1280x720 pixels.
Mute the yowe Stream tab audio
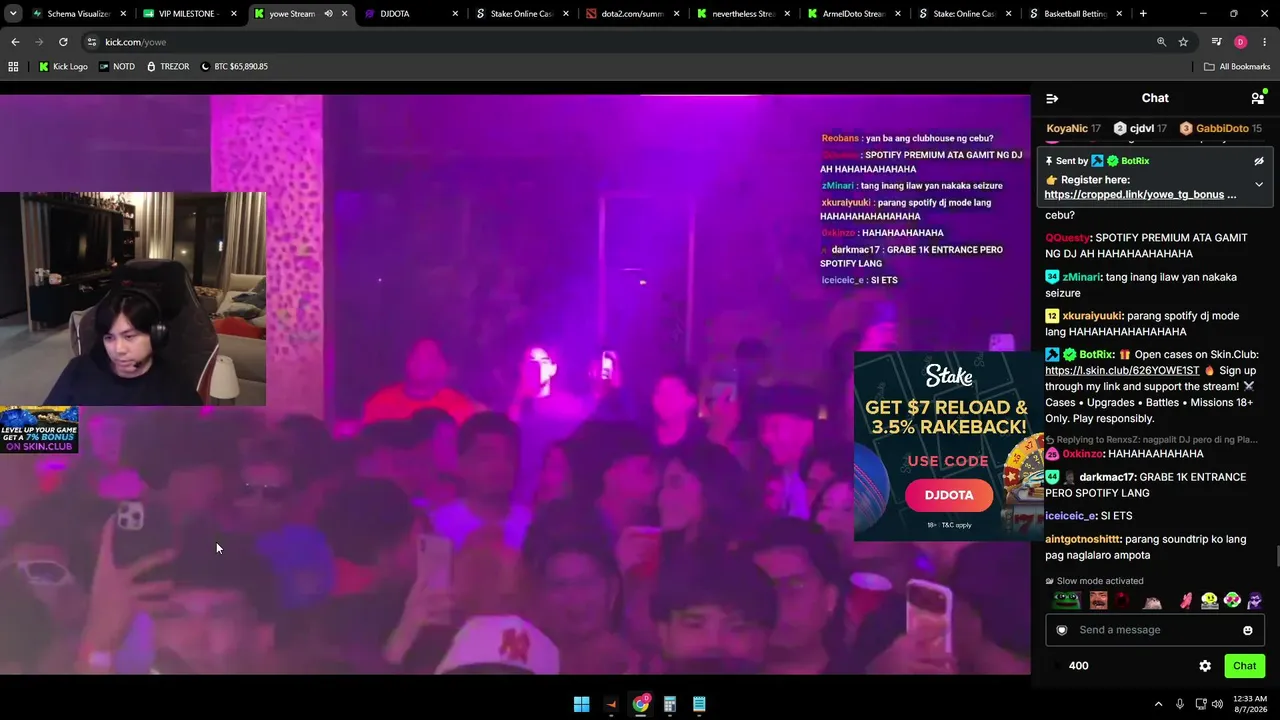point(328,14)
